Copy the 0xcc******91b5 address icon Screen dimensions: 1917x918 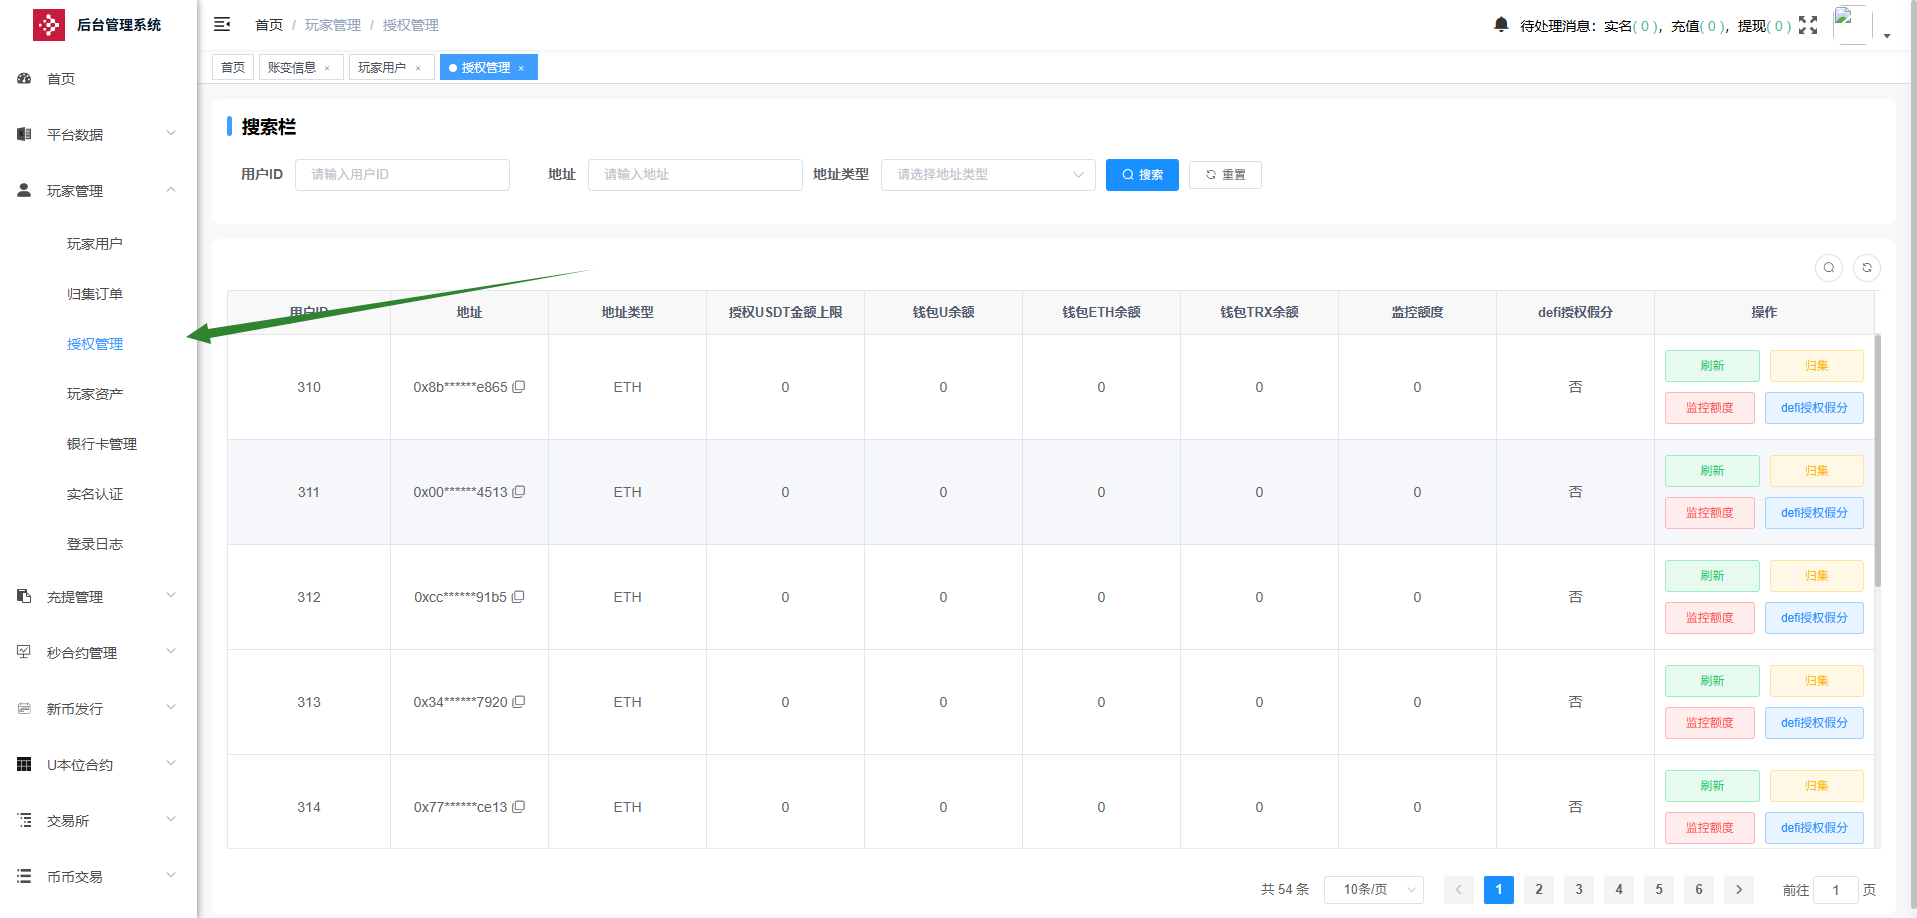pos(518,597)
